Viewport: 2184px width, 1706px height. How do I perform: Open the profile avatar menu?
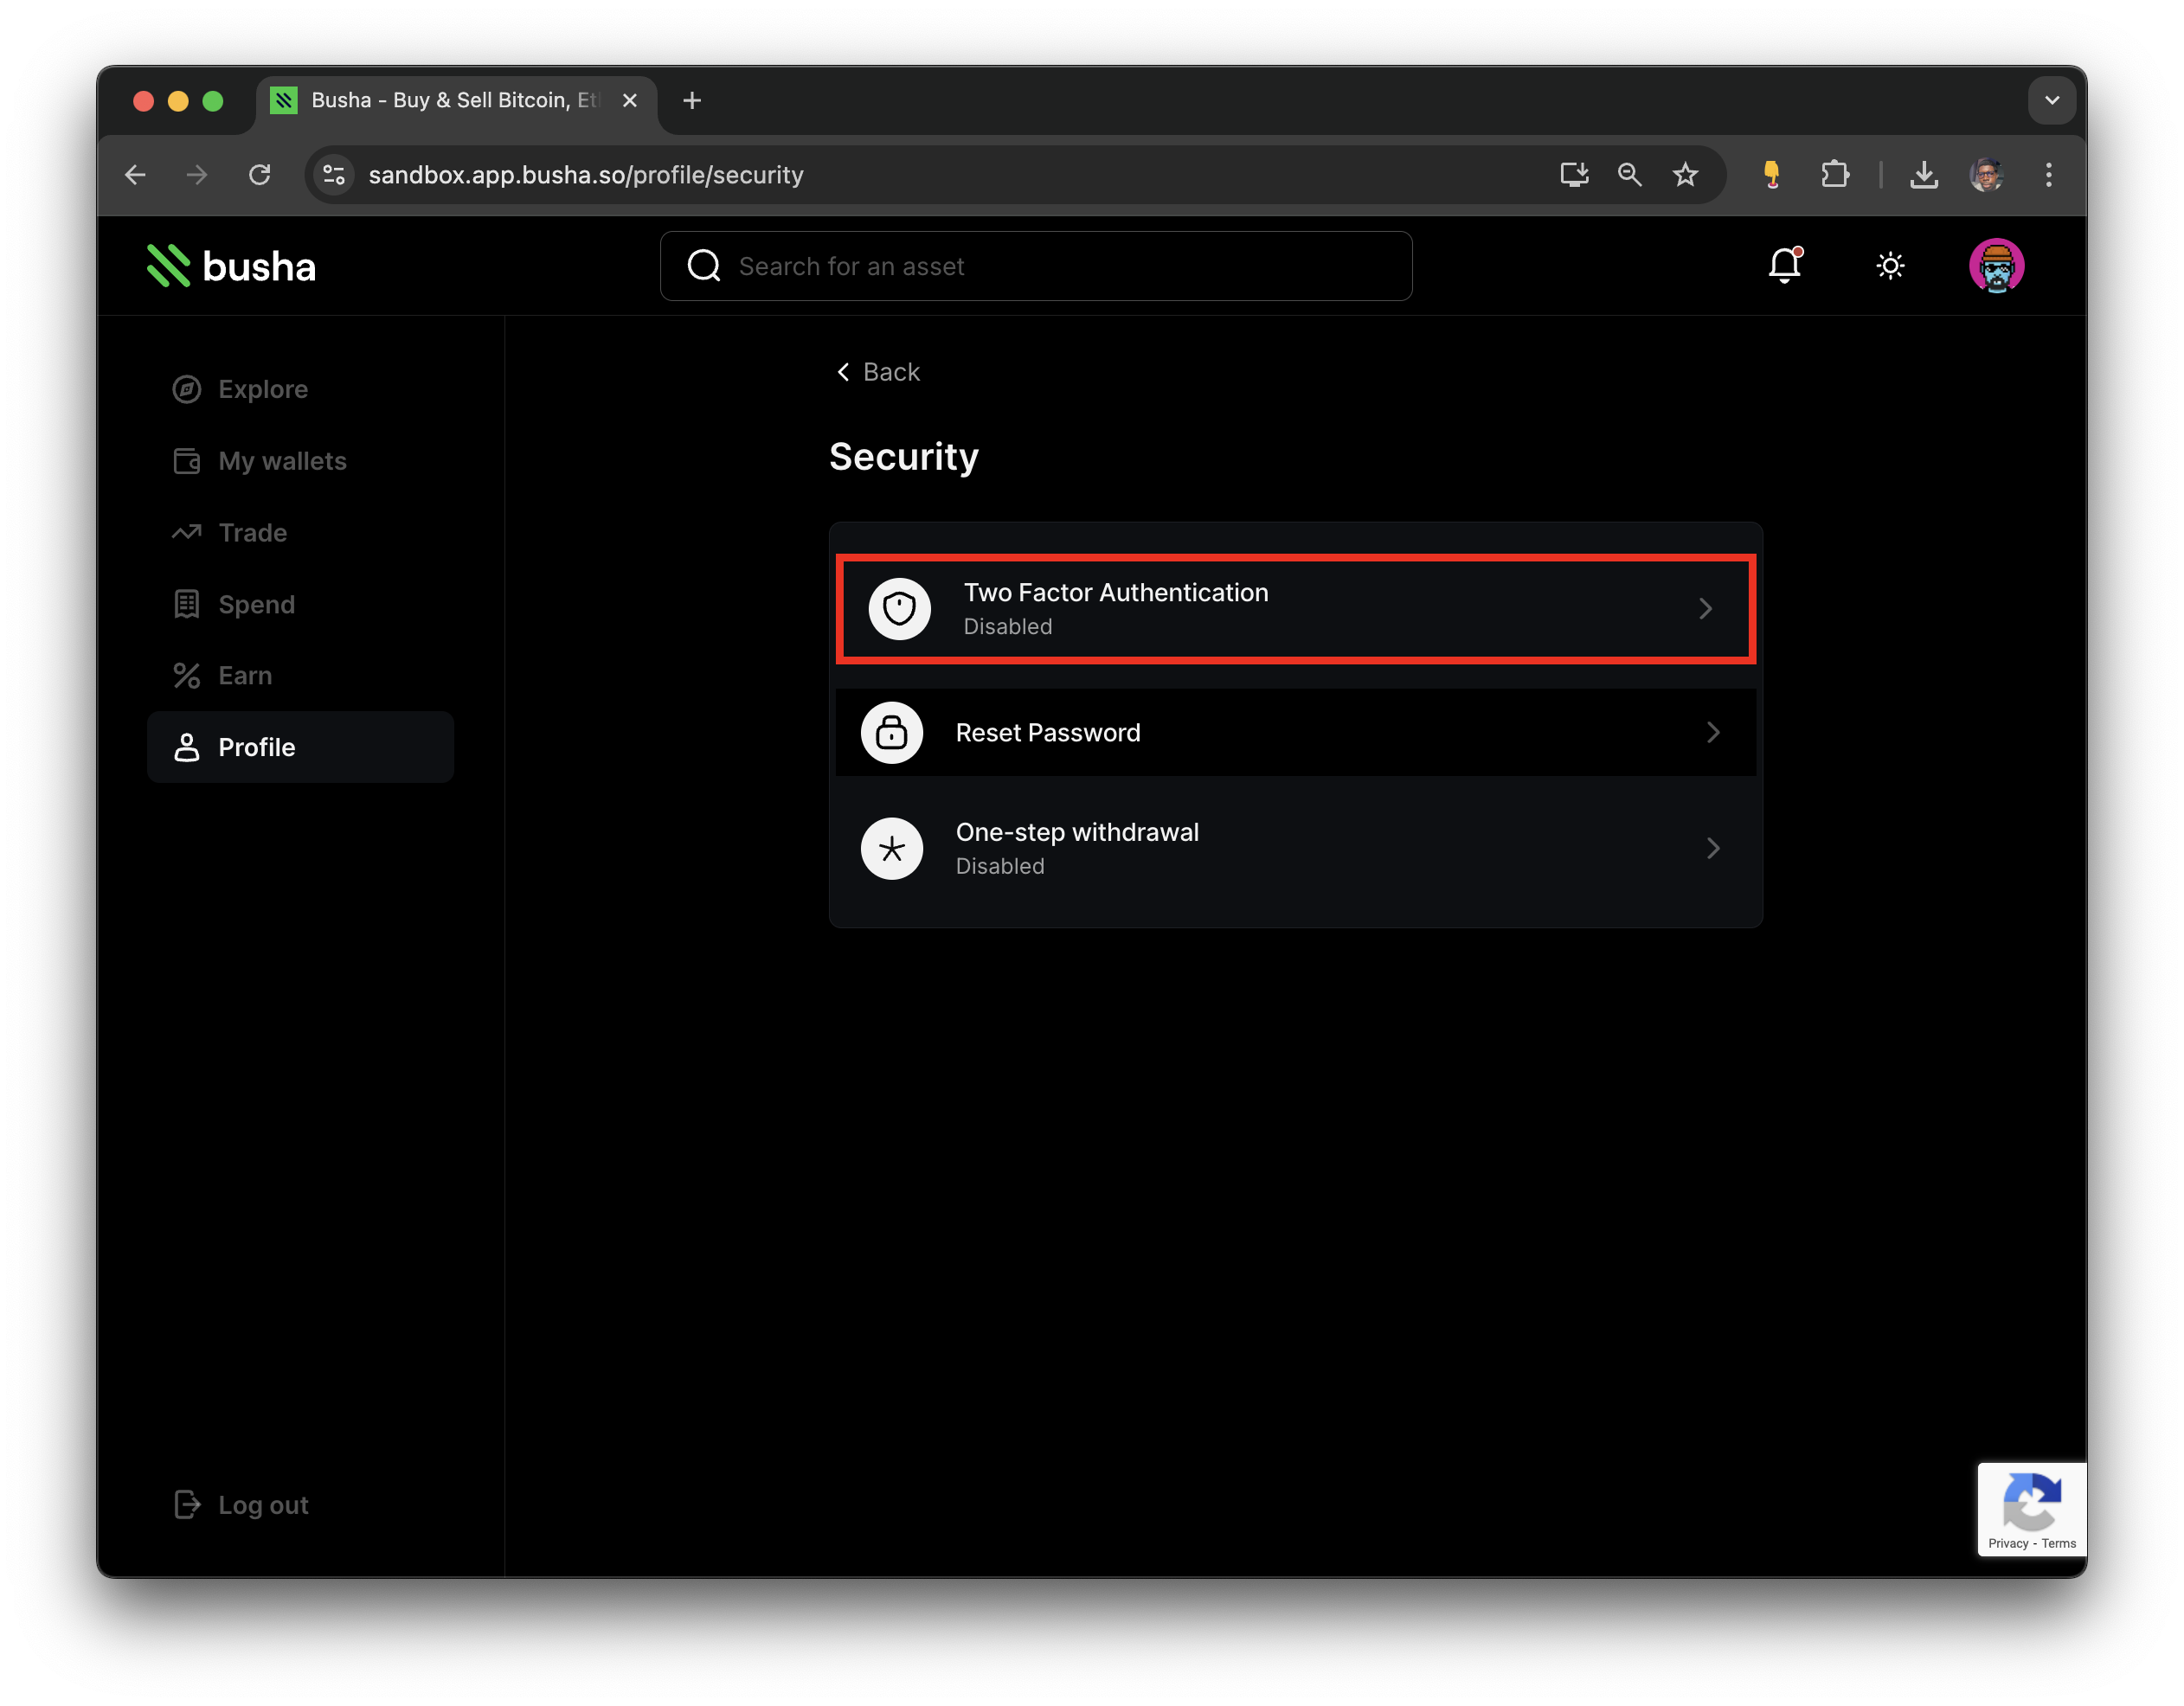click(1996, 265)
